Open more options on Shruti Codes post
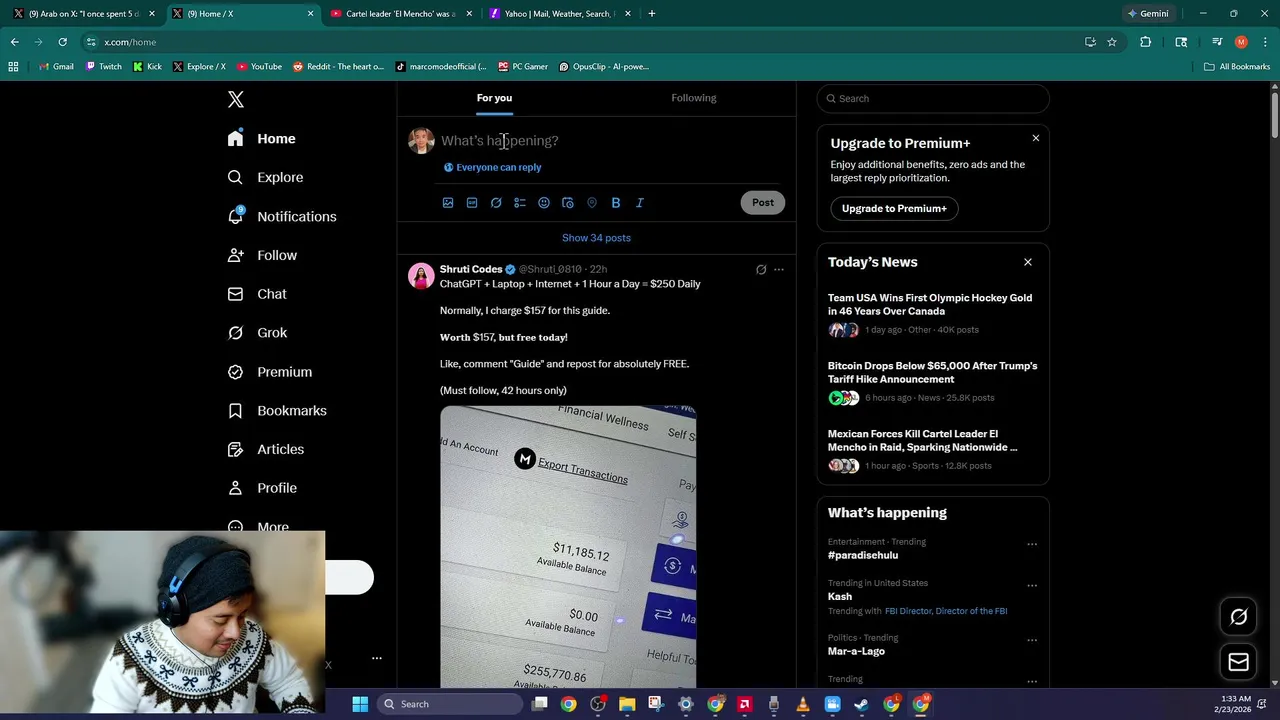Viewport: 1280px width, 720px height. click(779, 269)
